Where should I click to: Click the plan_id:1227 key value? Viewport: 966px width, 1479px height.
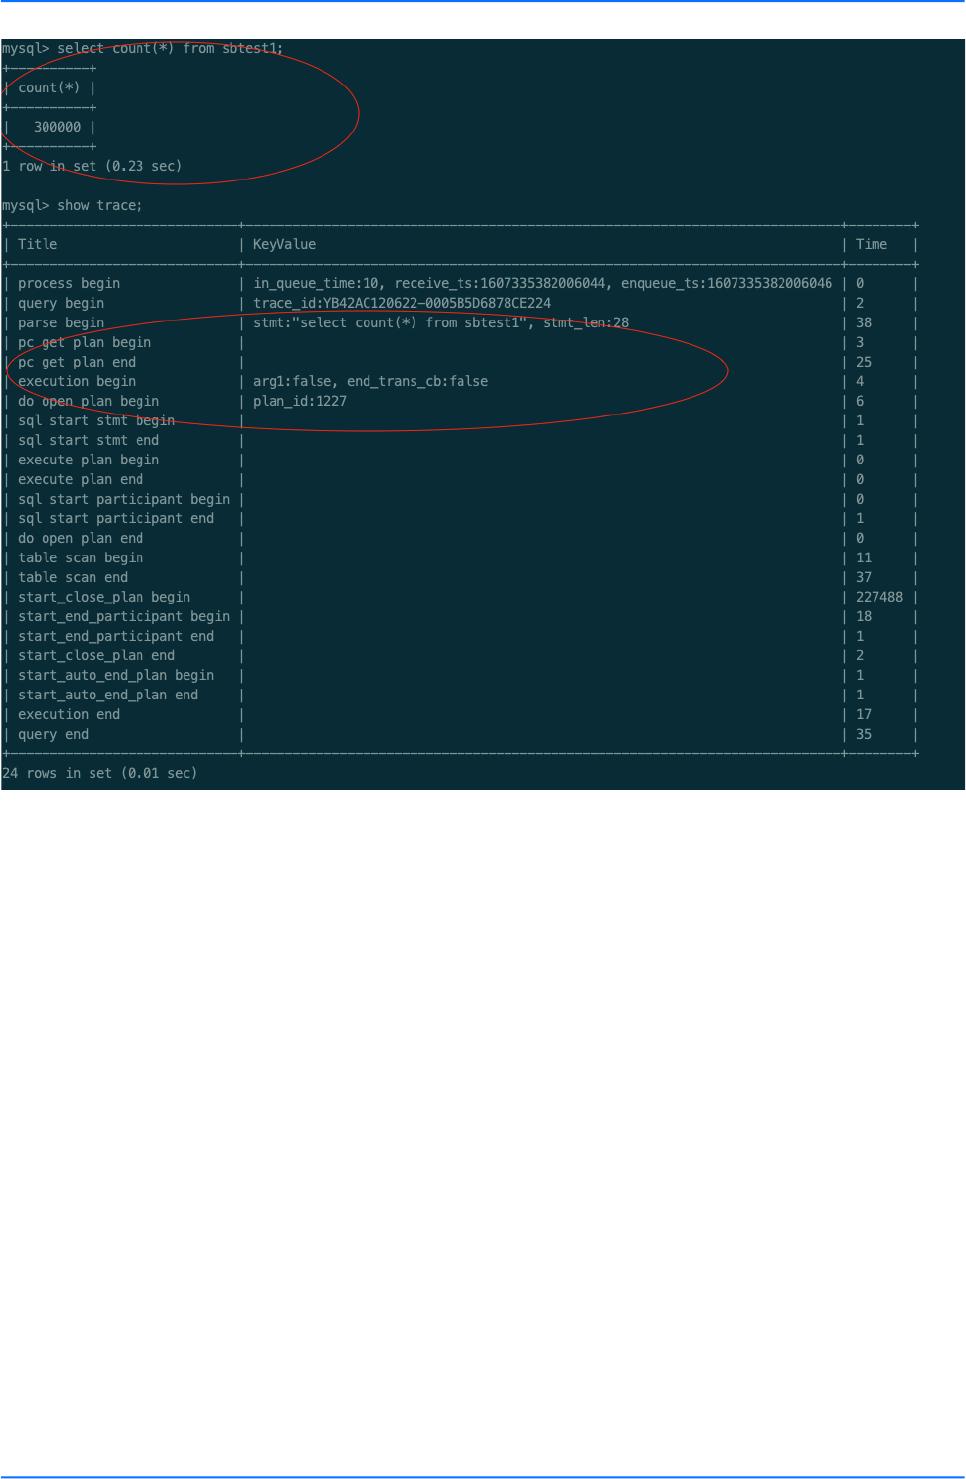290,401
